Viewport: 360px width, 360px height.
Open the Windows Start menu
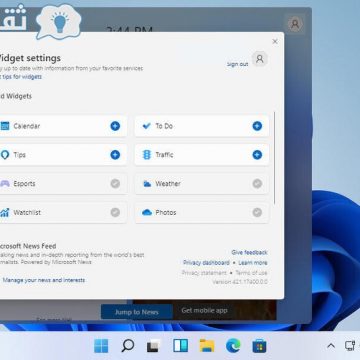point(101,346)
